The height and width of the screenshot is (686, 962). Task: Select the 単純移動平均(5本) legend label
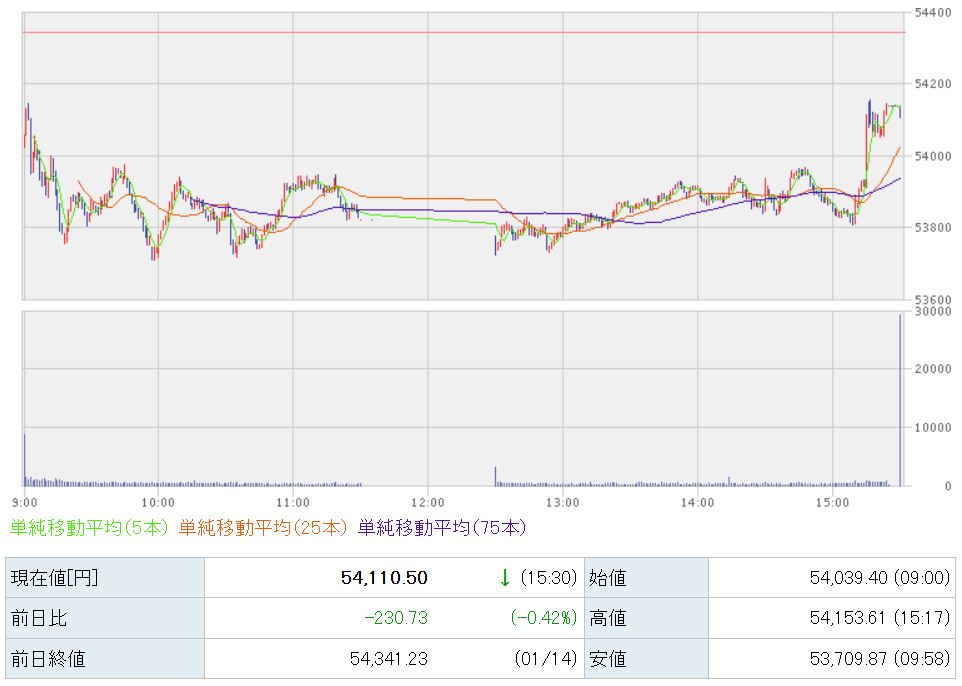pyautogui.click(x=89, y=527)
